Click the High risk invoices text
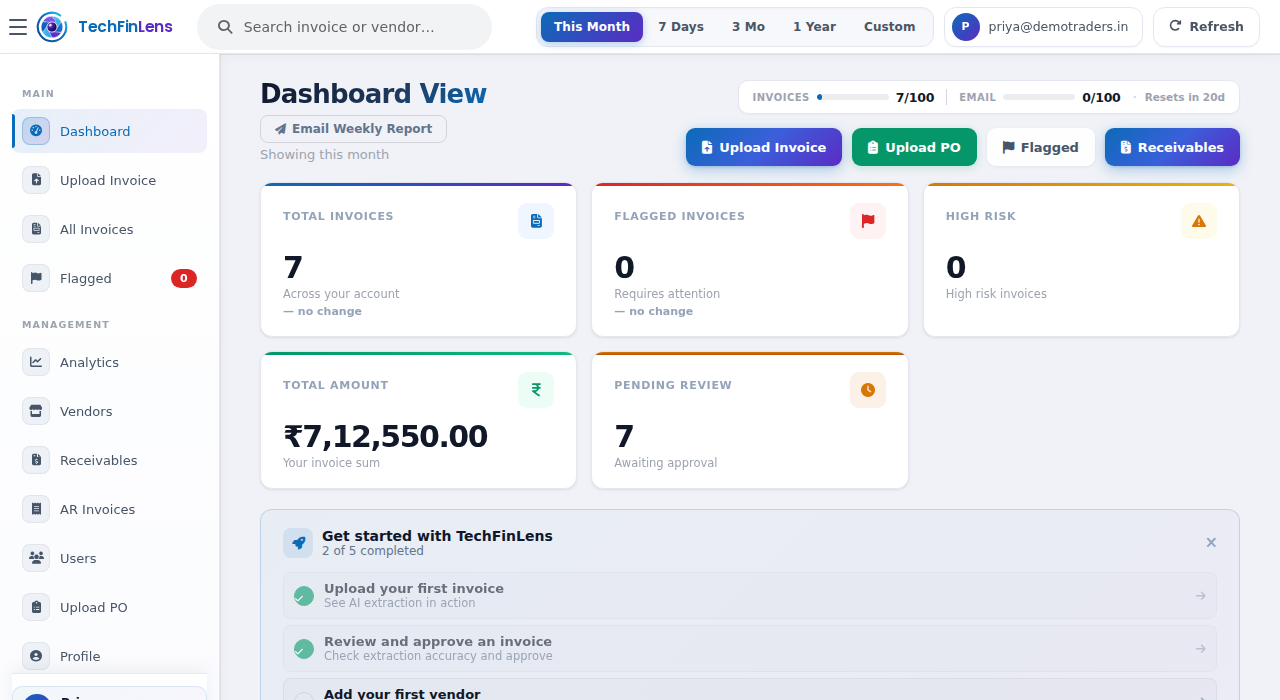Viewport: 1280px width, 700px height. [996, 294]
